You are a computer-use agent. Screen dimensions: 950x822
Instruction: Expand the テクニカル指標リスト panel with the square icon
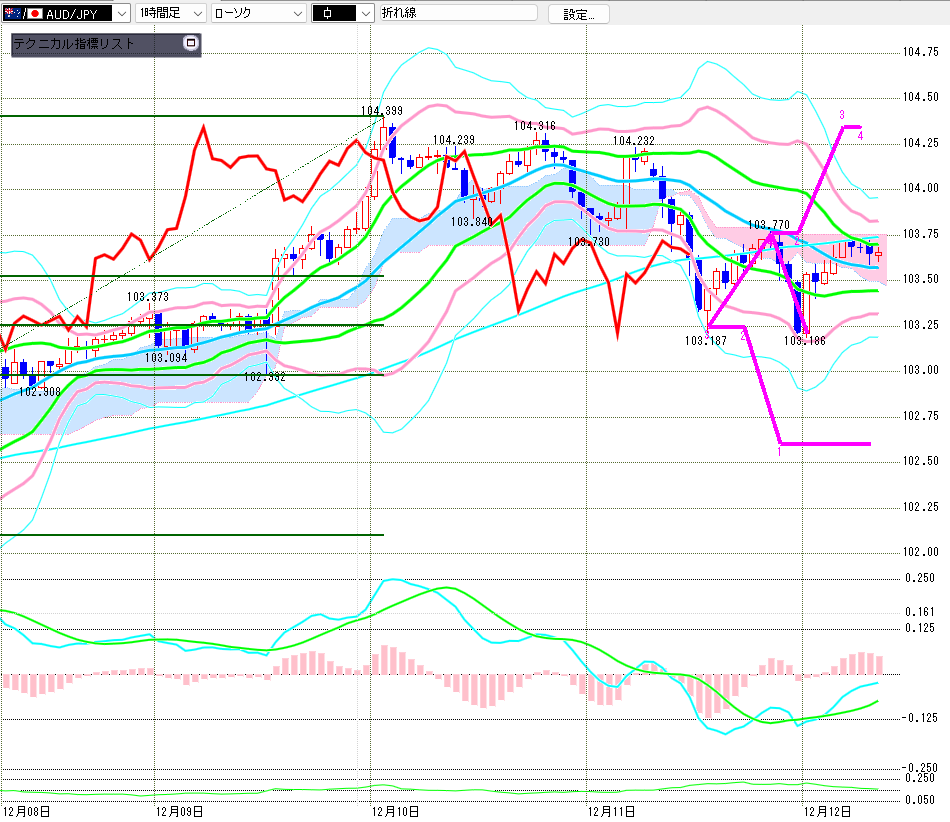191,44
